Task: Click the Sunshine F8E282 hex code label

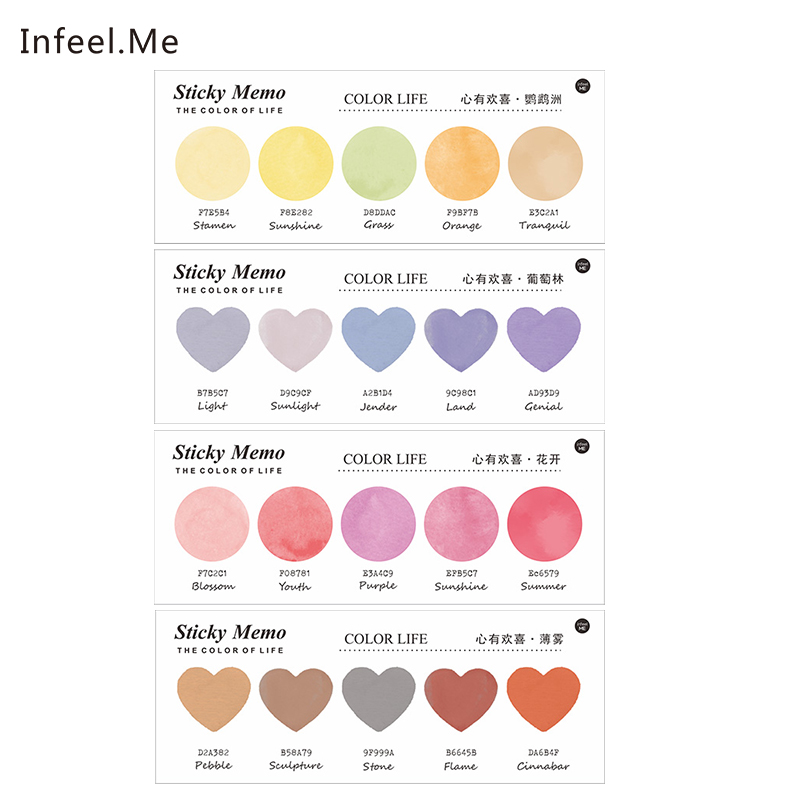Action: (x=296, y=212)
